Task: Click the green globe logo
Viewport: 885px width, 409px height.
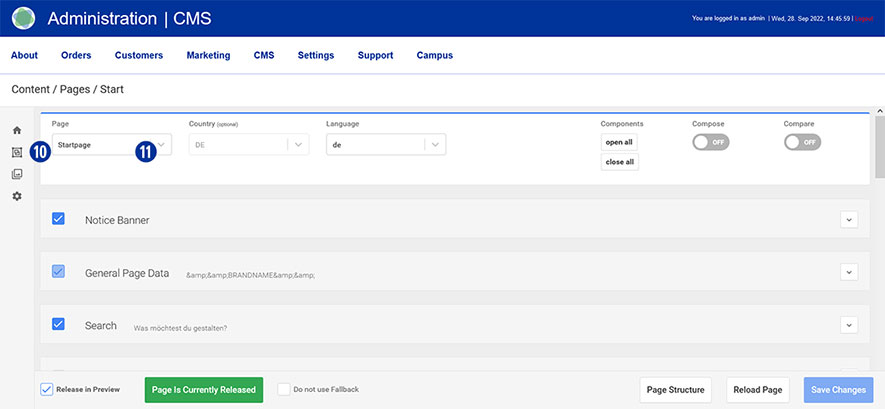Action: click(x=23, y=18)
